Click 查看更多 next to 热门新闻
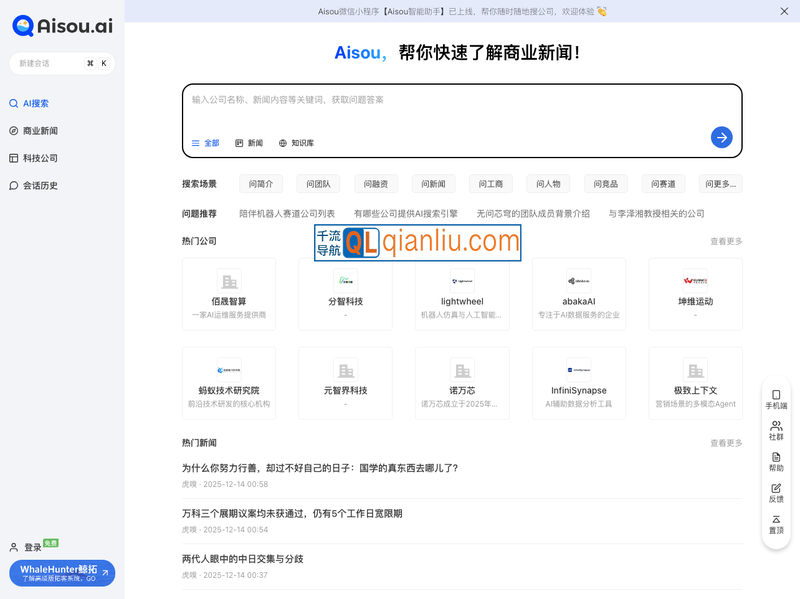The height and width of the screenshot is (599, 800). tap(729, 442)
